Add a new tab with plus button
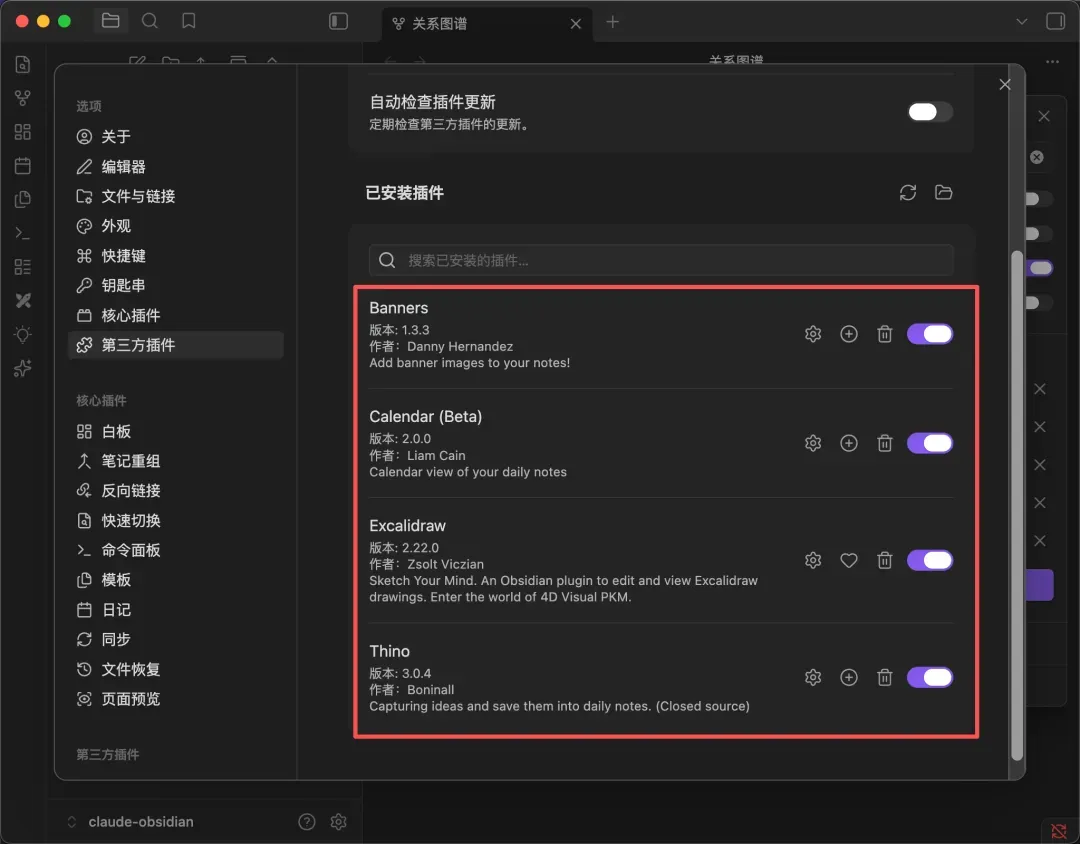This screenshot has width=1080, height=844. tap(612, 22)
